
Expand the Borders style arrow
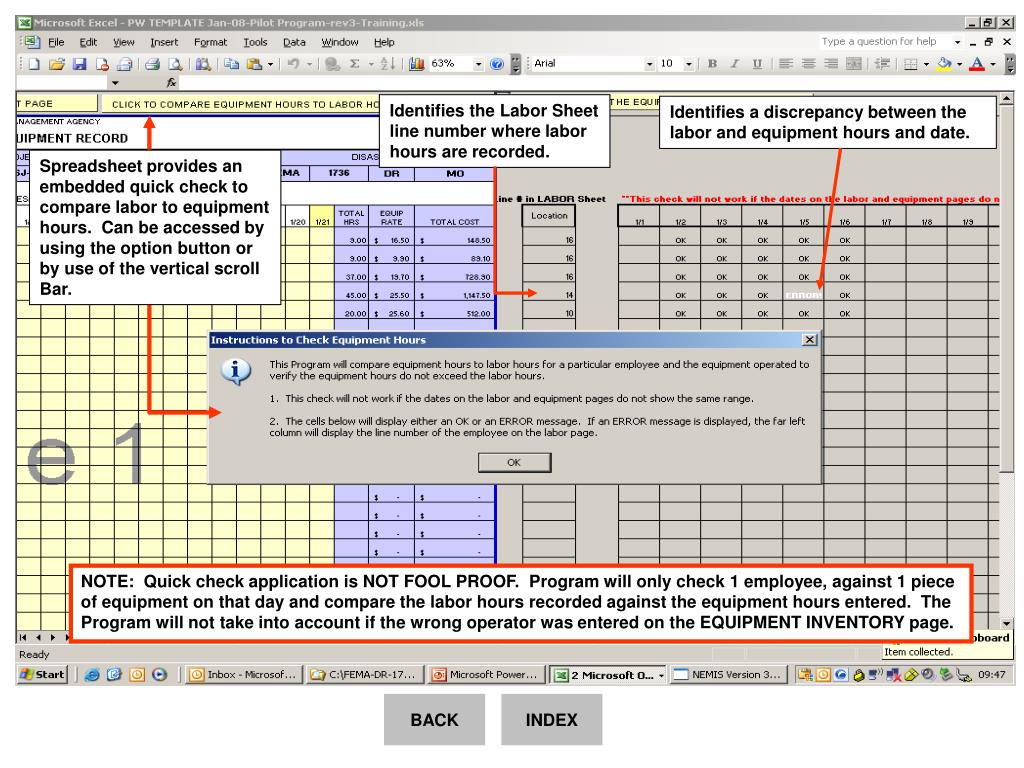tap(926, 64)
